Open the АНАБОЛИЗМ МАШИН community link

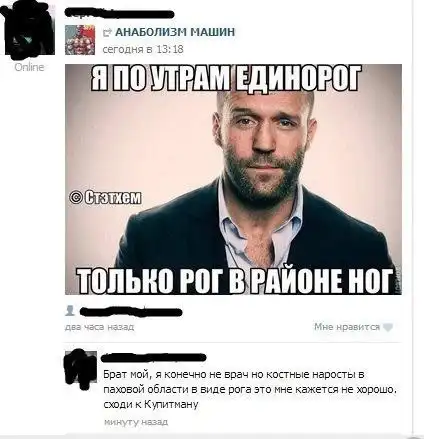click(175, 32)
